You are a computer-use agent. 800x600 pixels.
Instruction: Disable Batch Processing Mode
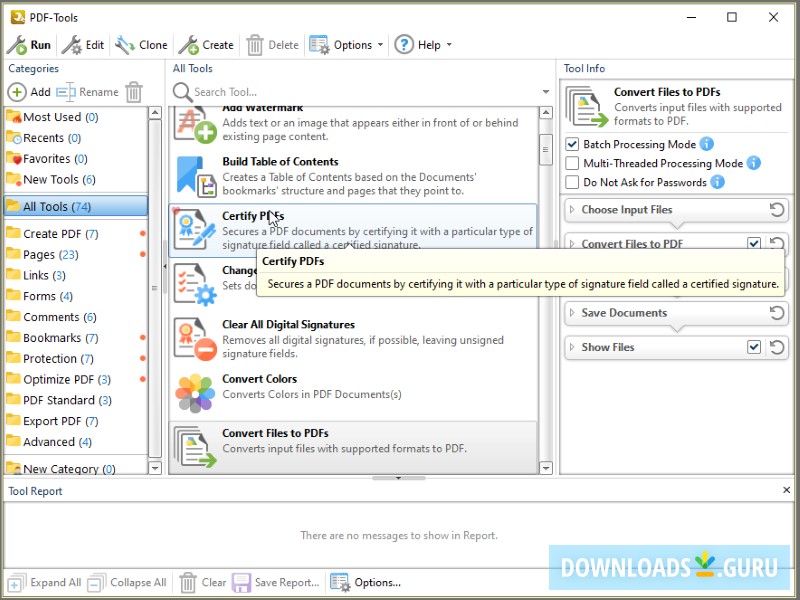click(571, 144)
